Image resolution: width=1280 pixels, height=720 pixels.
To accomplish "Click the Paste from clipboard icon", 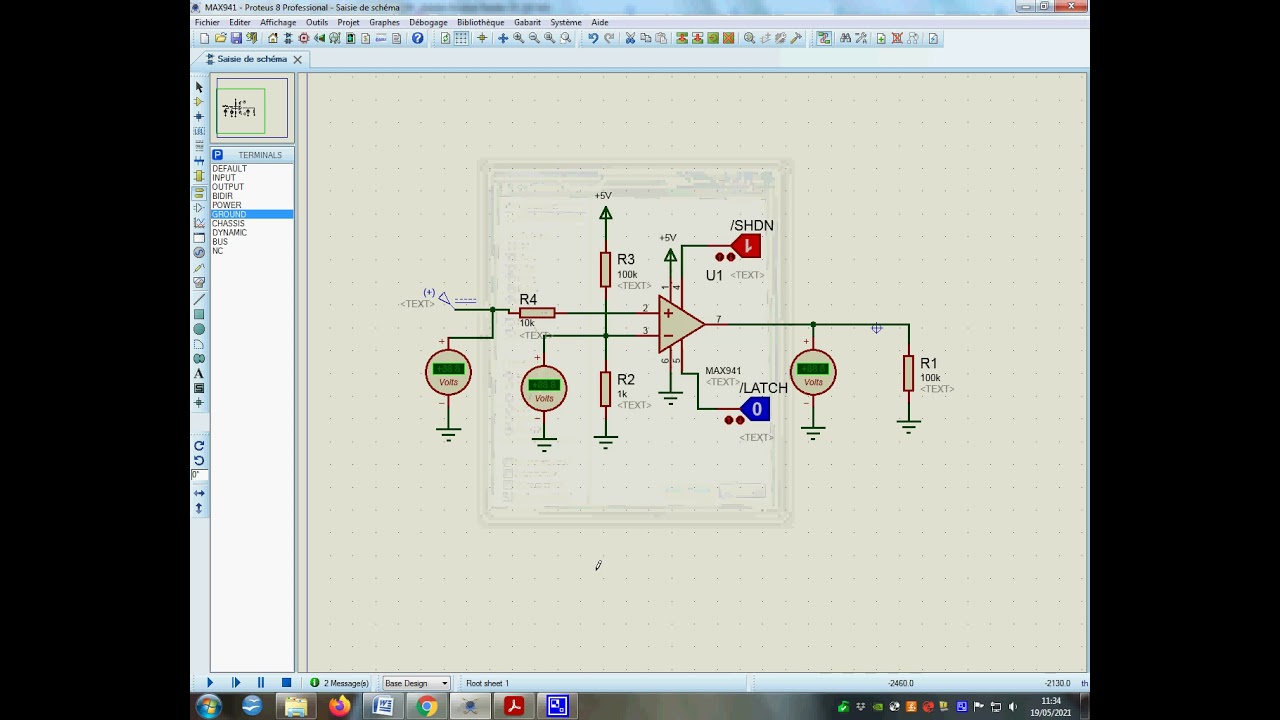I will click(x=662, y=38).
